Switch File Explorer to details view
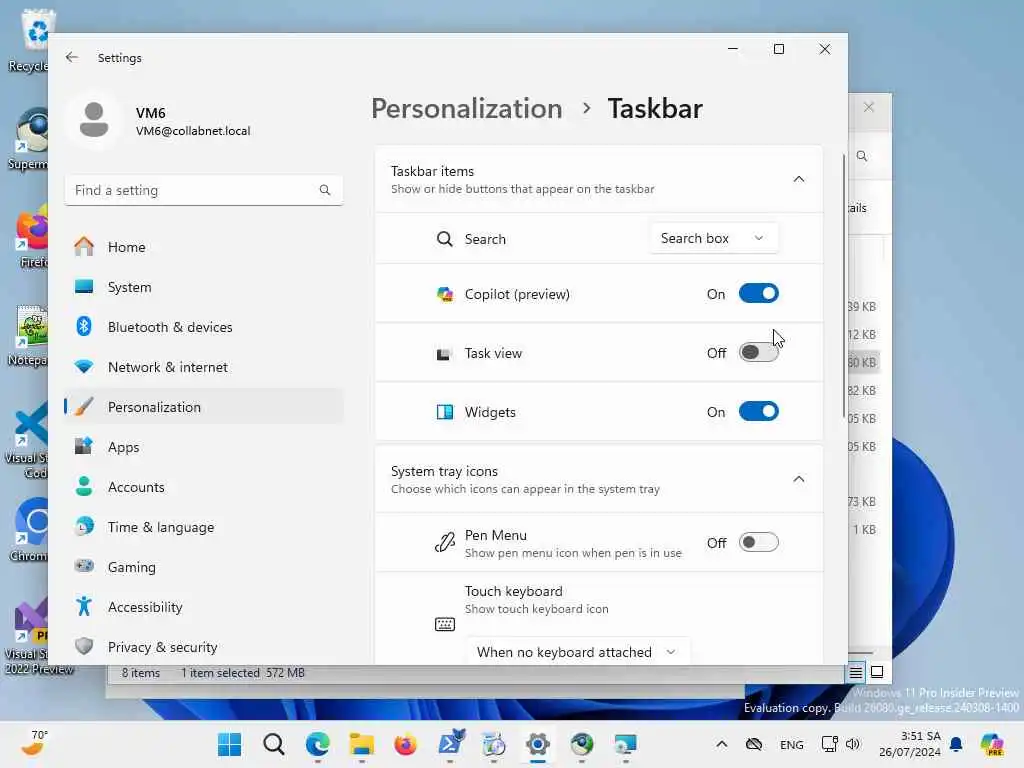Screen dimensions: 1024x768 pos(856,672)
